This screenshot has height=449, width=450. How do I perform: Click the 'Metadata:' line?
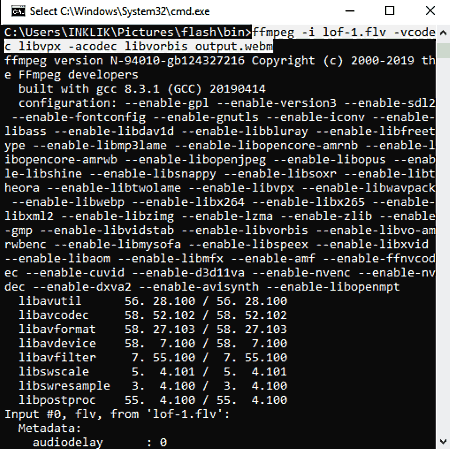[50, 428]
